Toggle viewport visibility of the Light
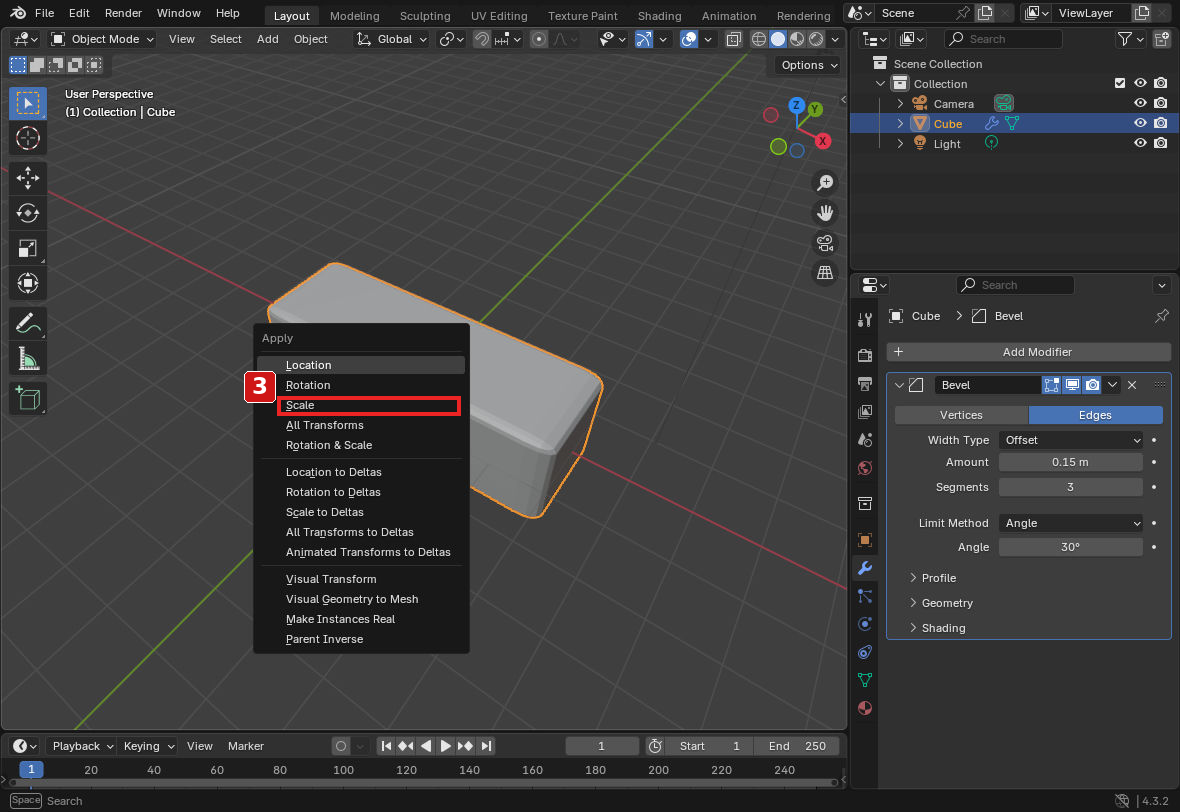 [x=1140, y=143]
